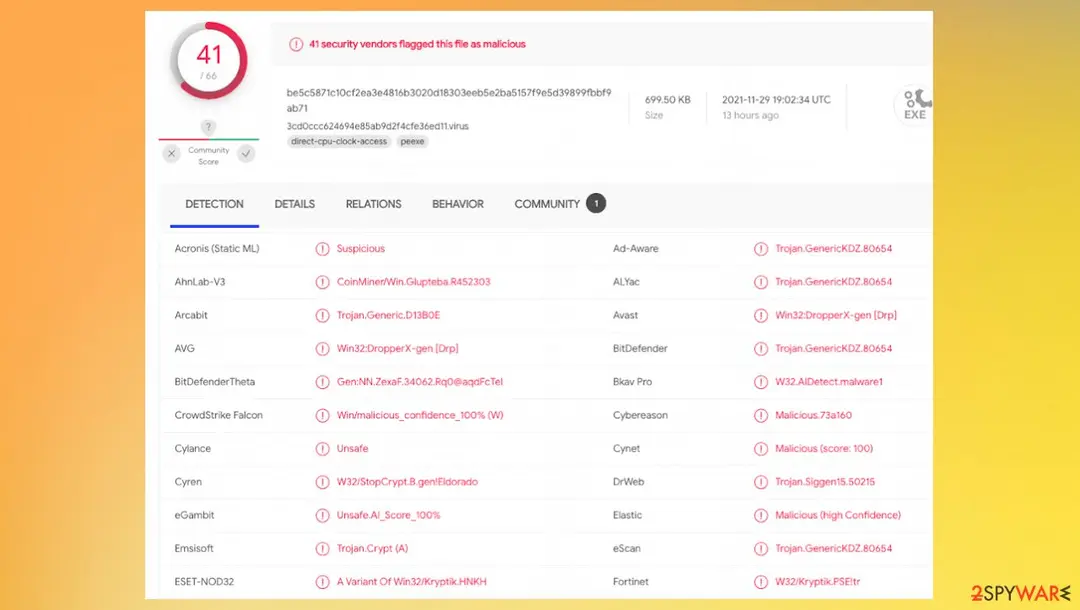Viewport: 1080px width, 610px height.
Task: Click A Variant Of Win32/Kryptik.HNKH result
Action: pos(411,582)
